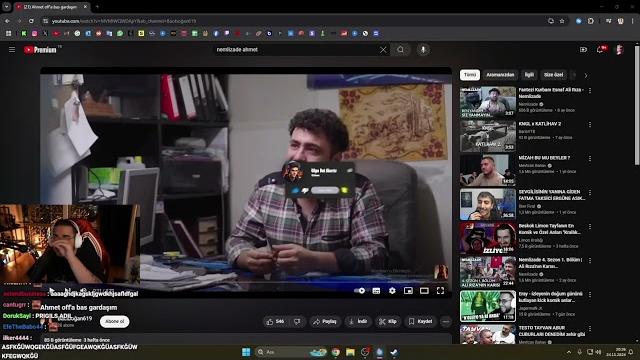Switch to theater mode
The image size is (640, 360).
tap(424, 291)
